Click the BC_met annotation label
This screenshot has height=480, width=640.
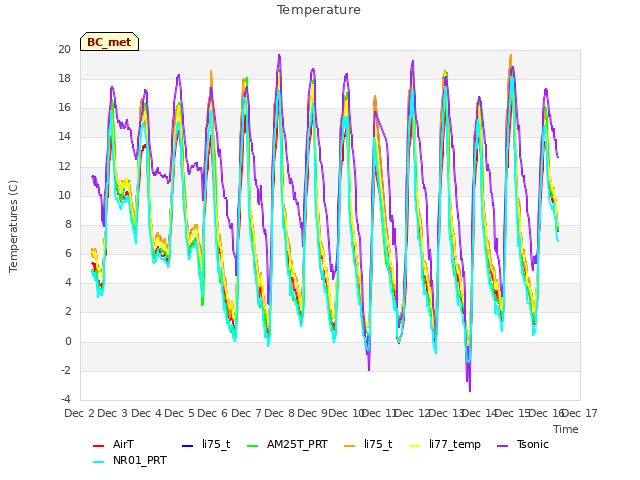(109, 42)
